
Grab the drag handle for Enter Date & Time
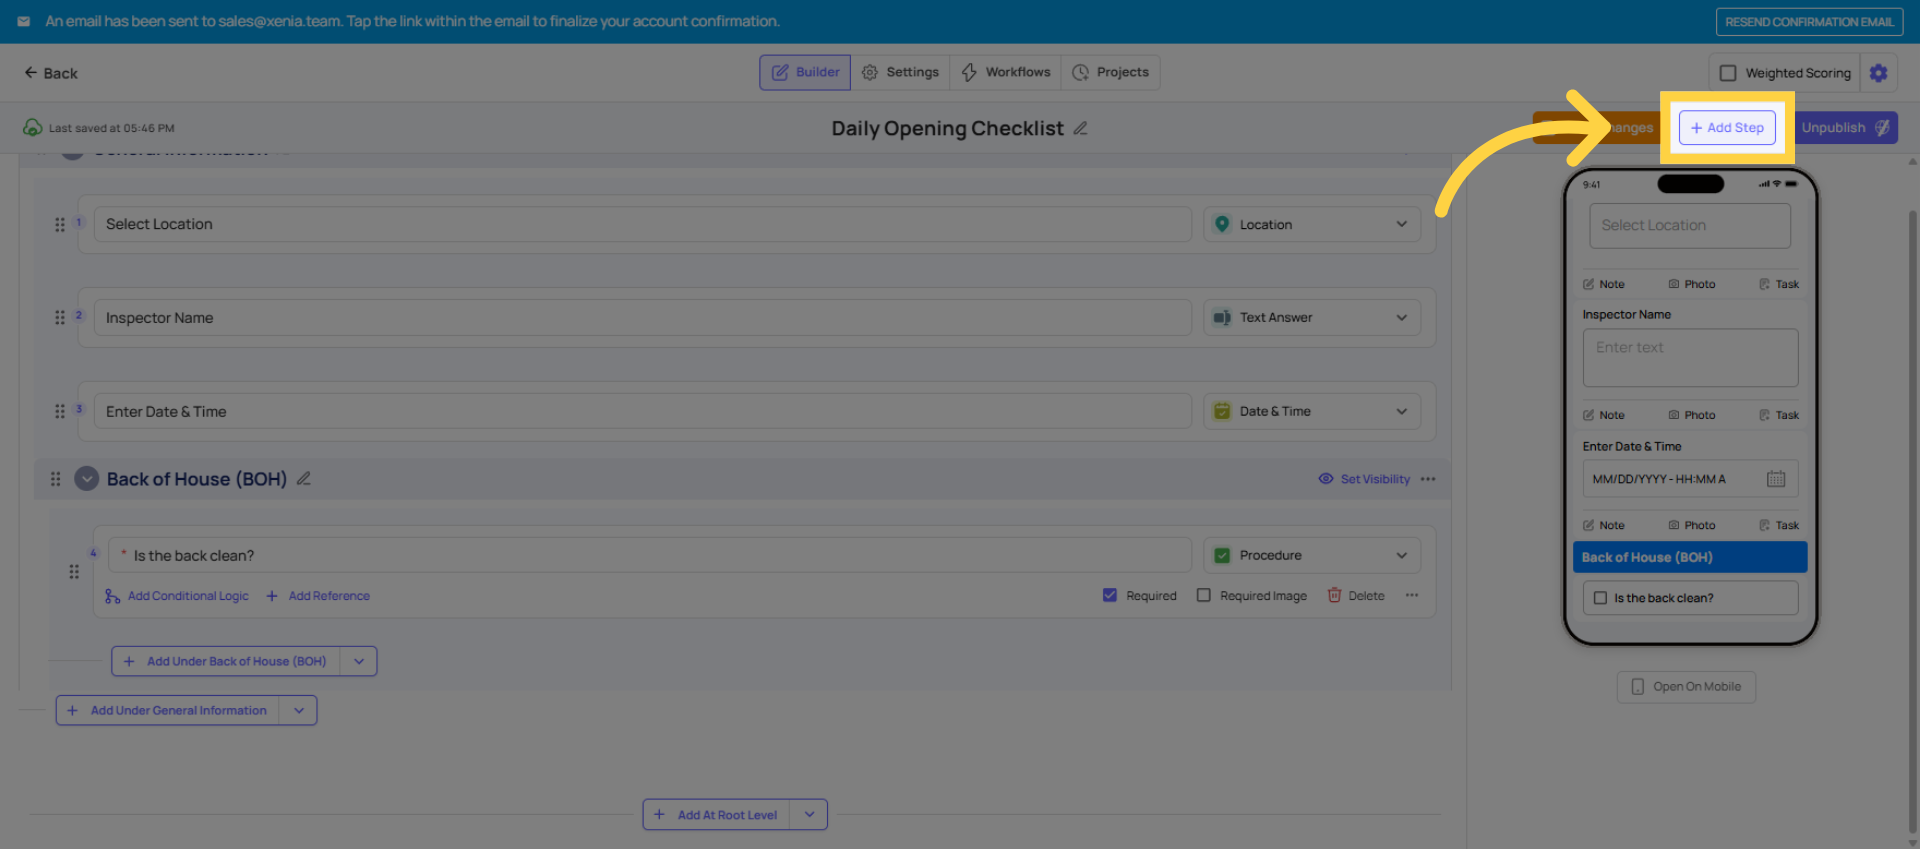click(x=60, y=411)
